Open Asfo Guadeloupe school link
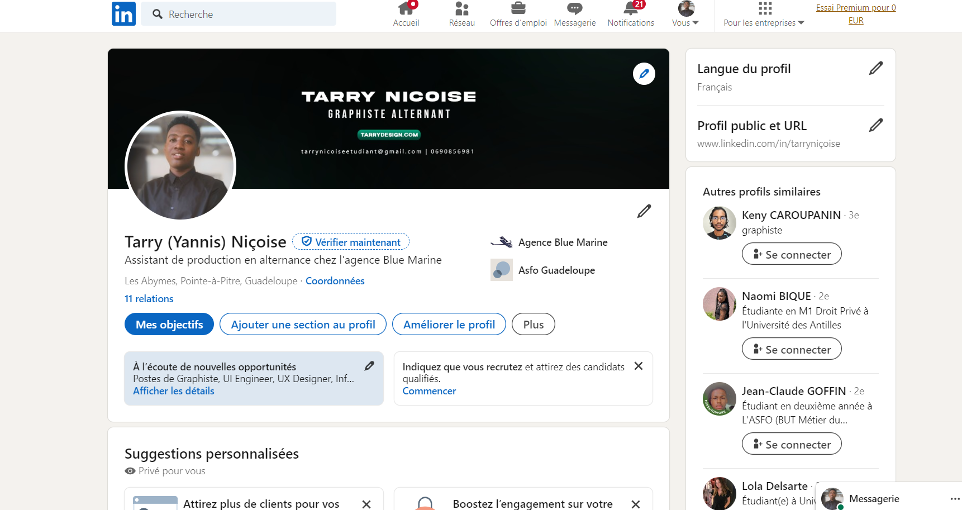 (x=556, y=270)
